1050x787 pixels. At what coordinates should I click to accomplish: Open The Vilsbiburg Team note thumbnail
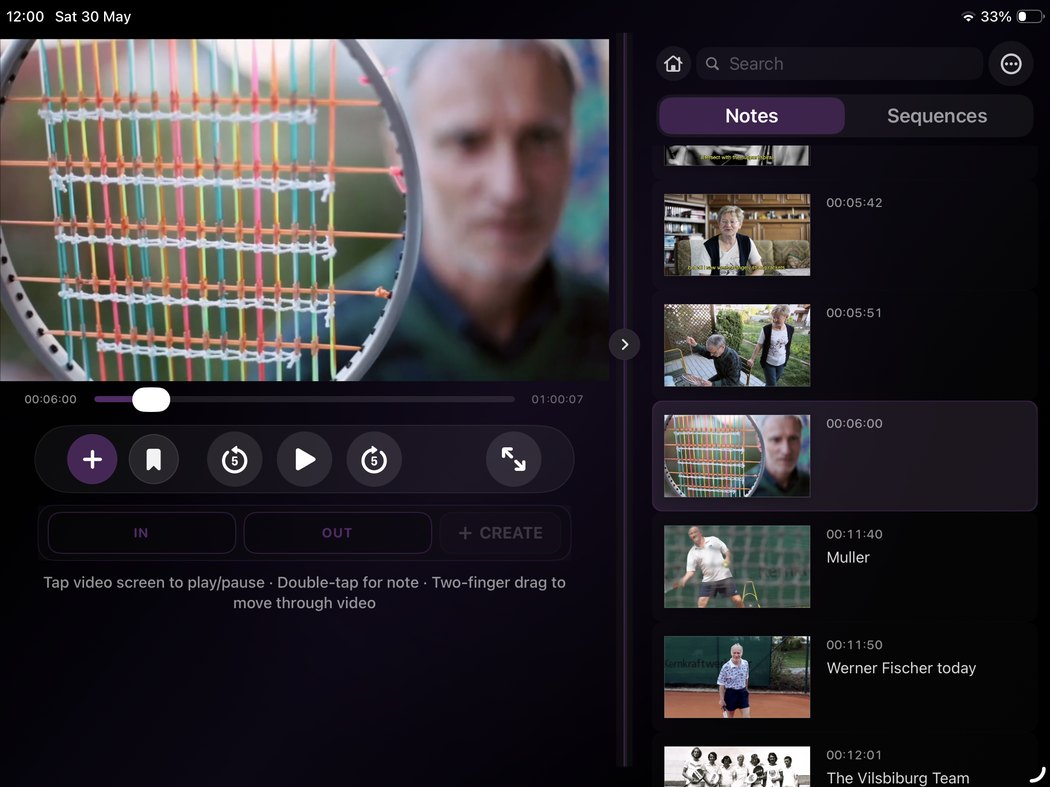click(x=737, y=767)
